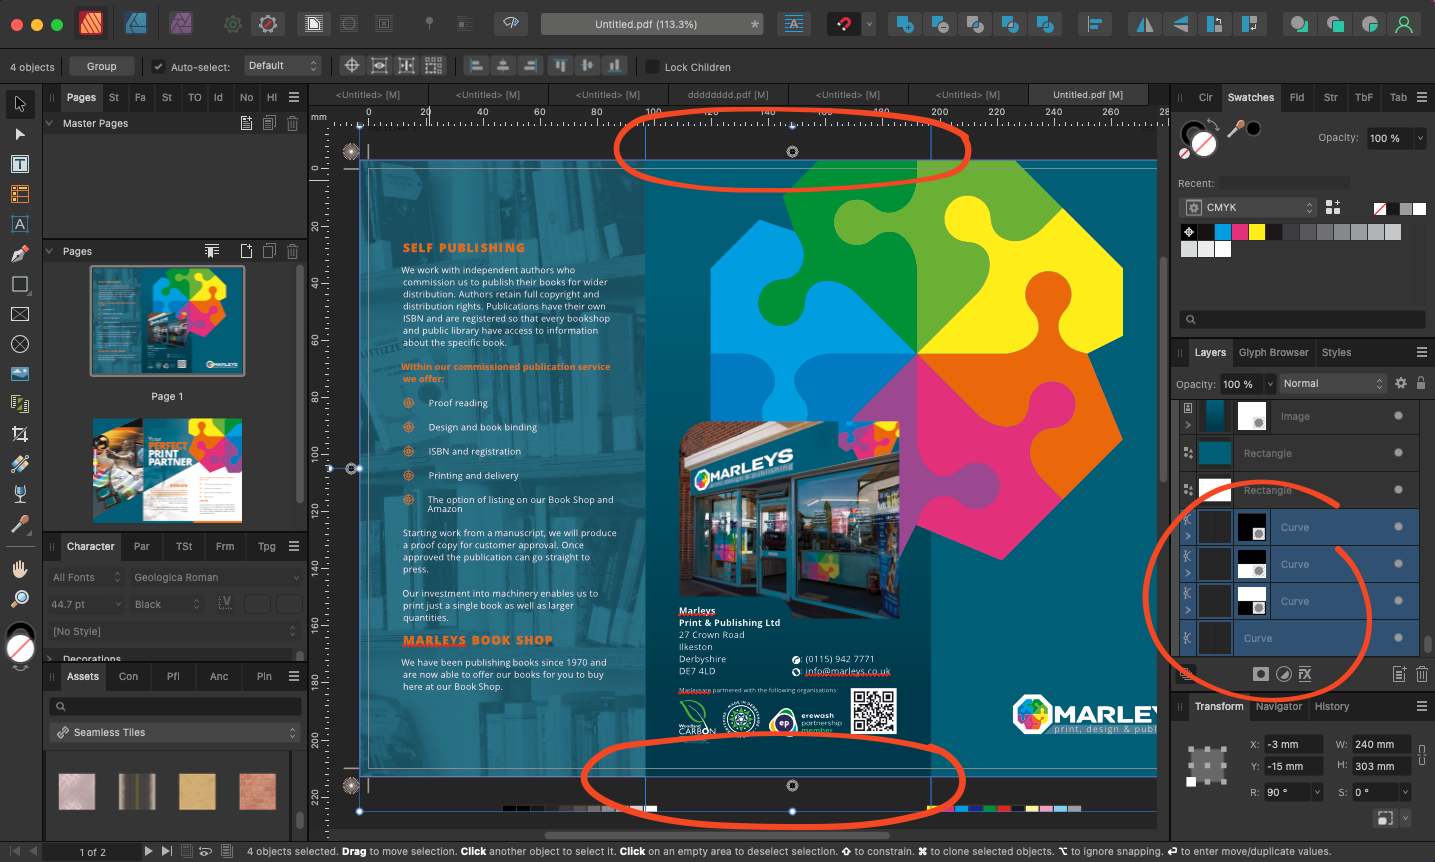Open the Geologica Roman font dropdown
The image size is (1435, 862).
216,577
